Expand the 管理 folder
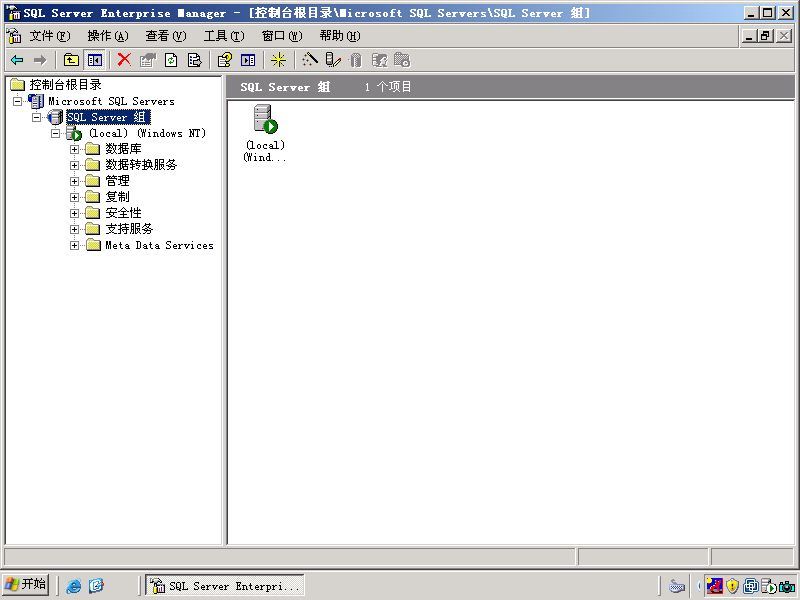 [x=74, y=181]
